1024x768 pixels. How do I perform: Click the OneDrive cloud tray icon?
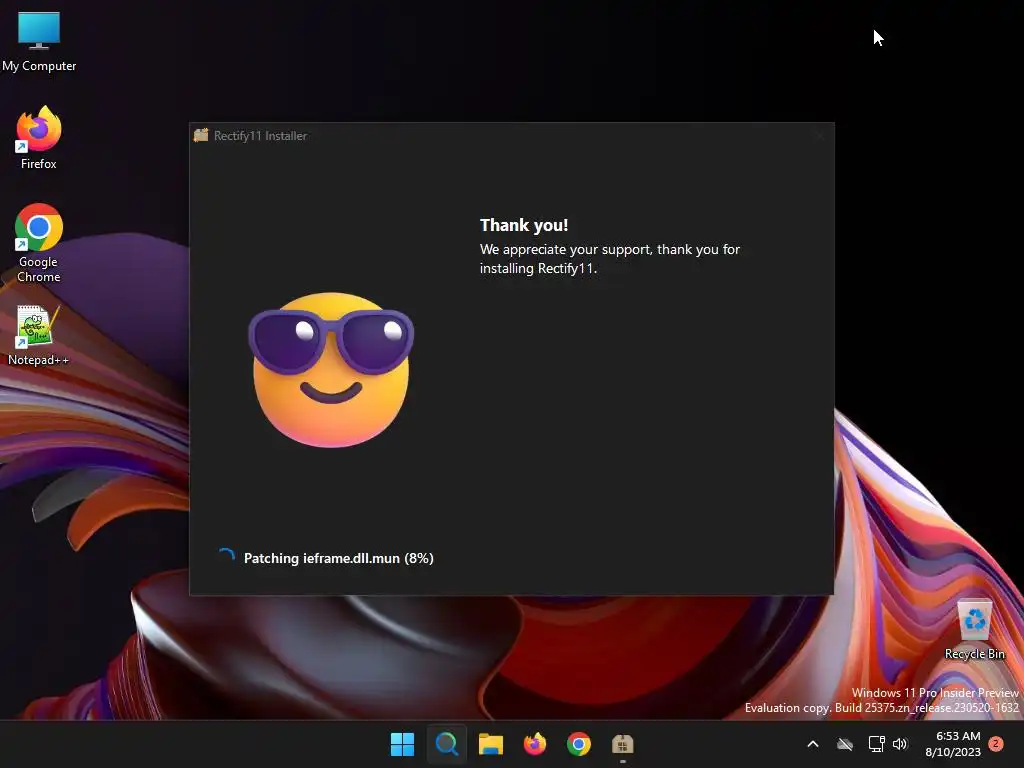pos(845,744)
